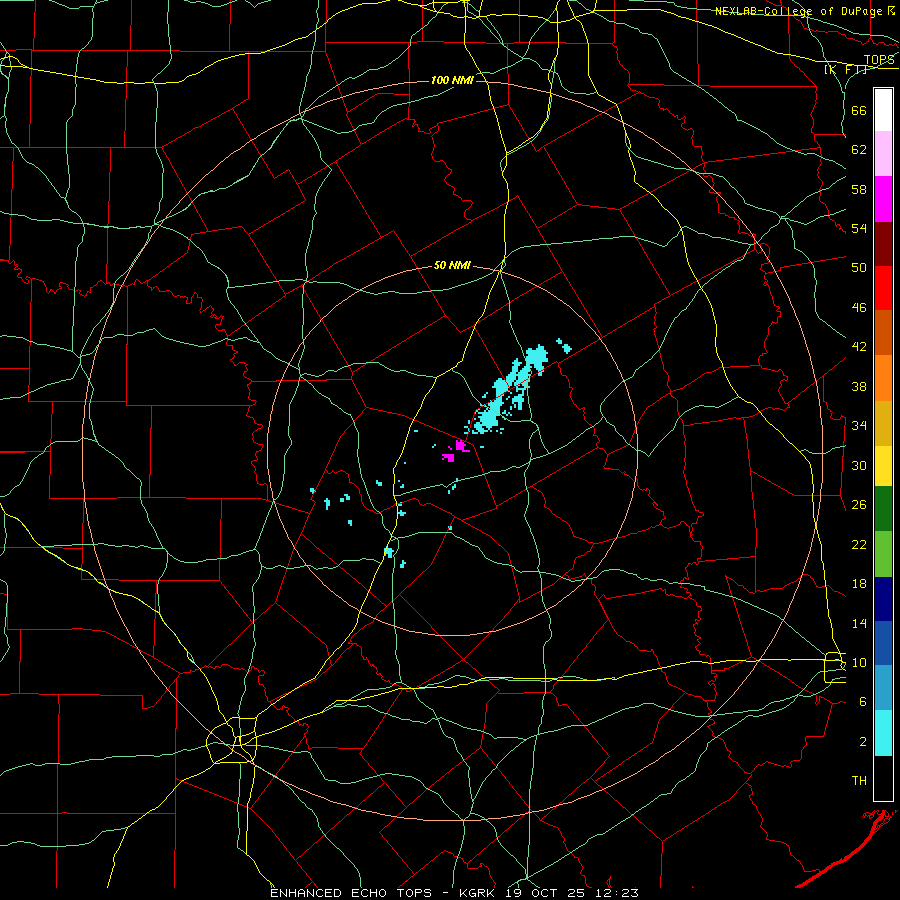Click the 100 NMI range ring label
Image resolution: width=900 pixels, height=900 pixels.
[452, 80]
